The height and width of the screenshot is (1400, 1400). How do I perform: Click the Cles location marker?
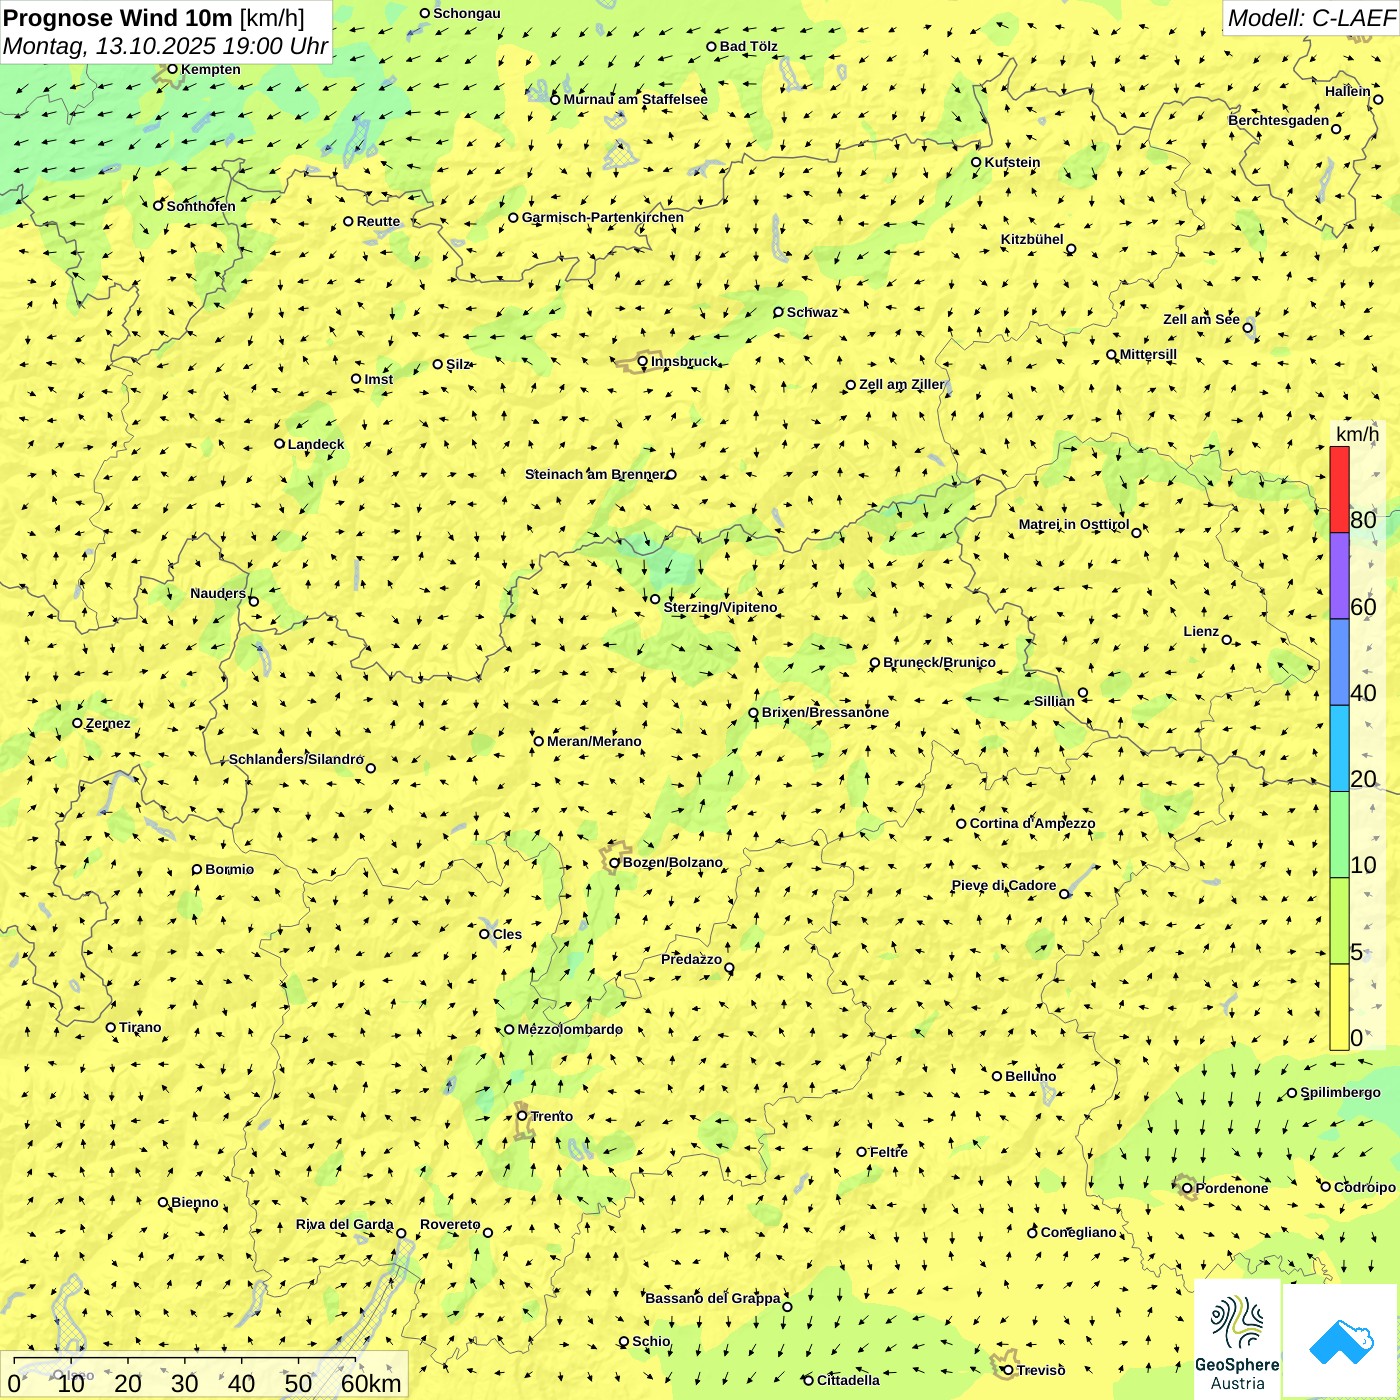(x=484, y=934)
